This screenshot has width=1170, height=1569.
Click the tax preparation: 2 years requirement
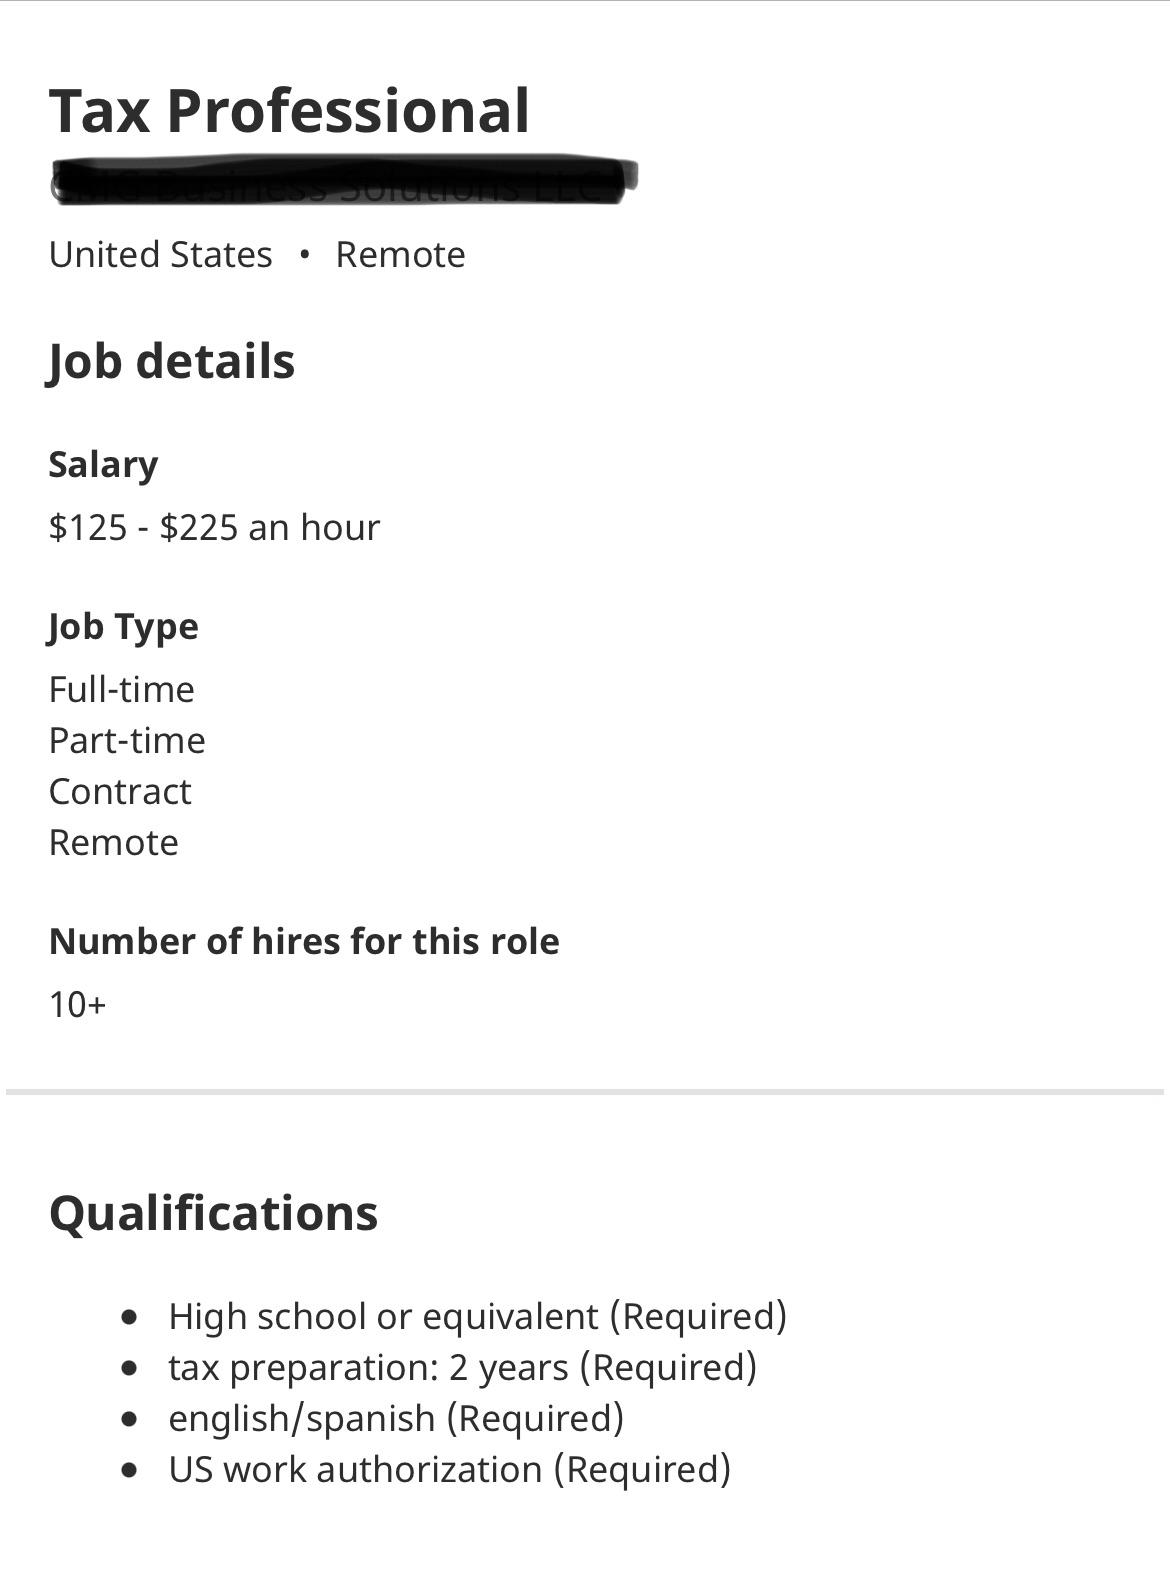coord(462,1367)
